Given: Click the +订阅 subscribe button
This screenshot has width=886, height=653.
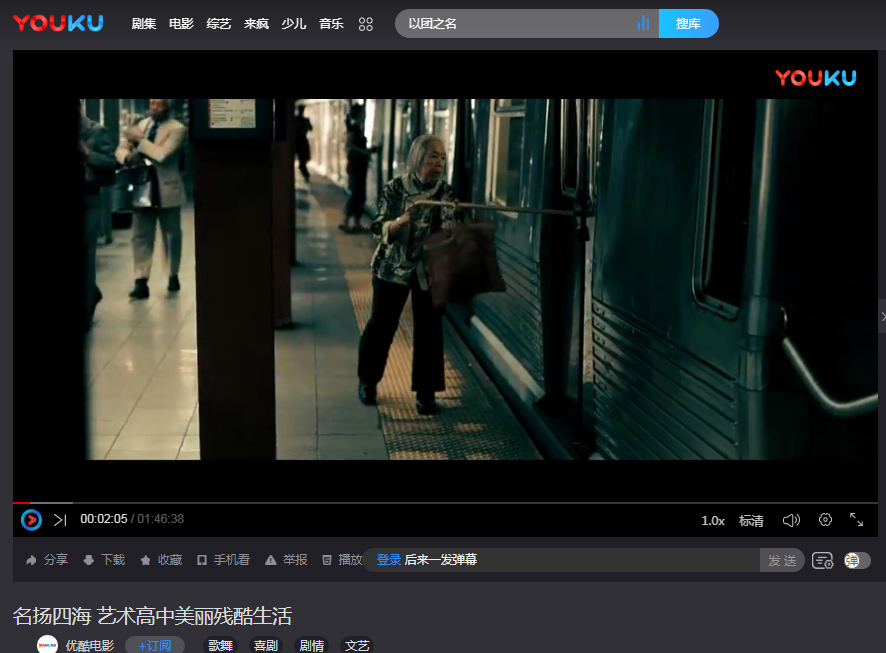Looking at the screenshot, I should click(x=155, y=645).
